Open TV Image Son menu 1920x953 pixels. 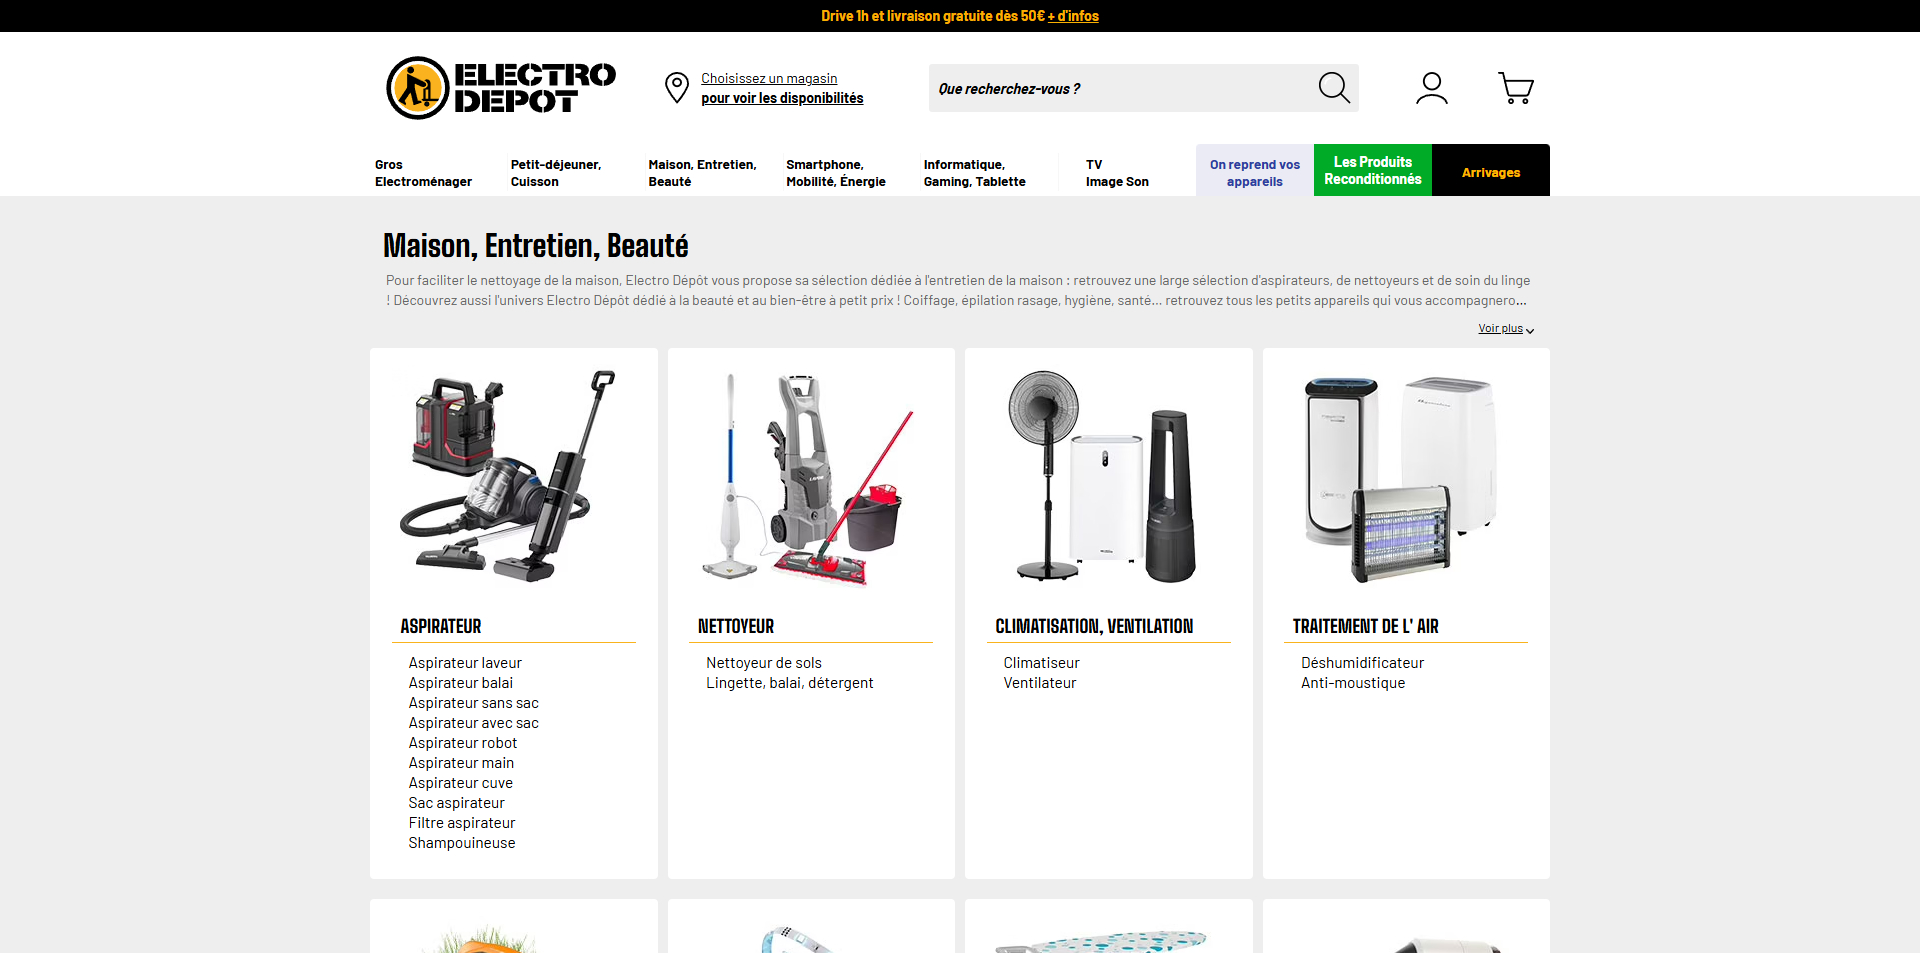1117,173
